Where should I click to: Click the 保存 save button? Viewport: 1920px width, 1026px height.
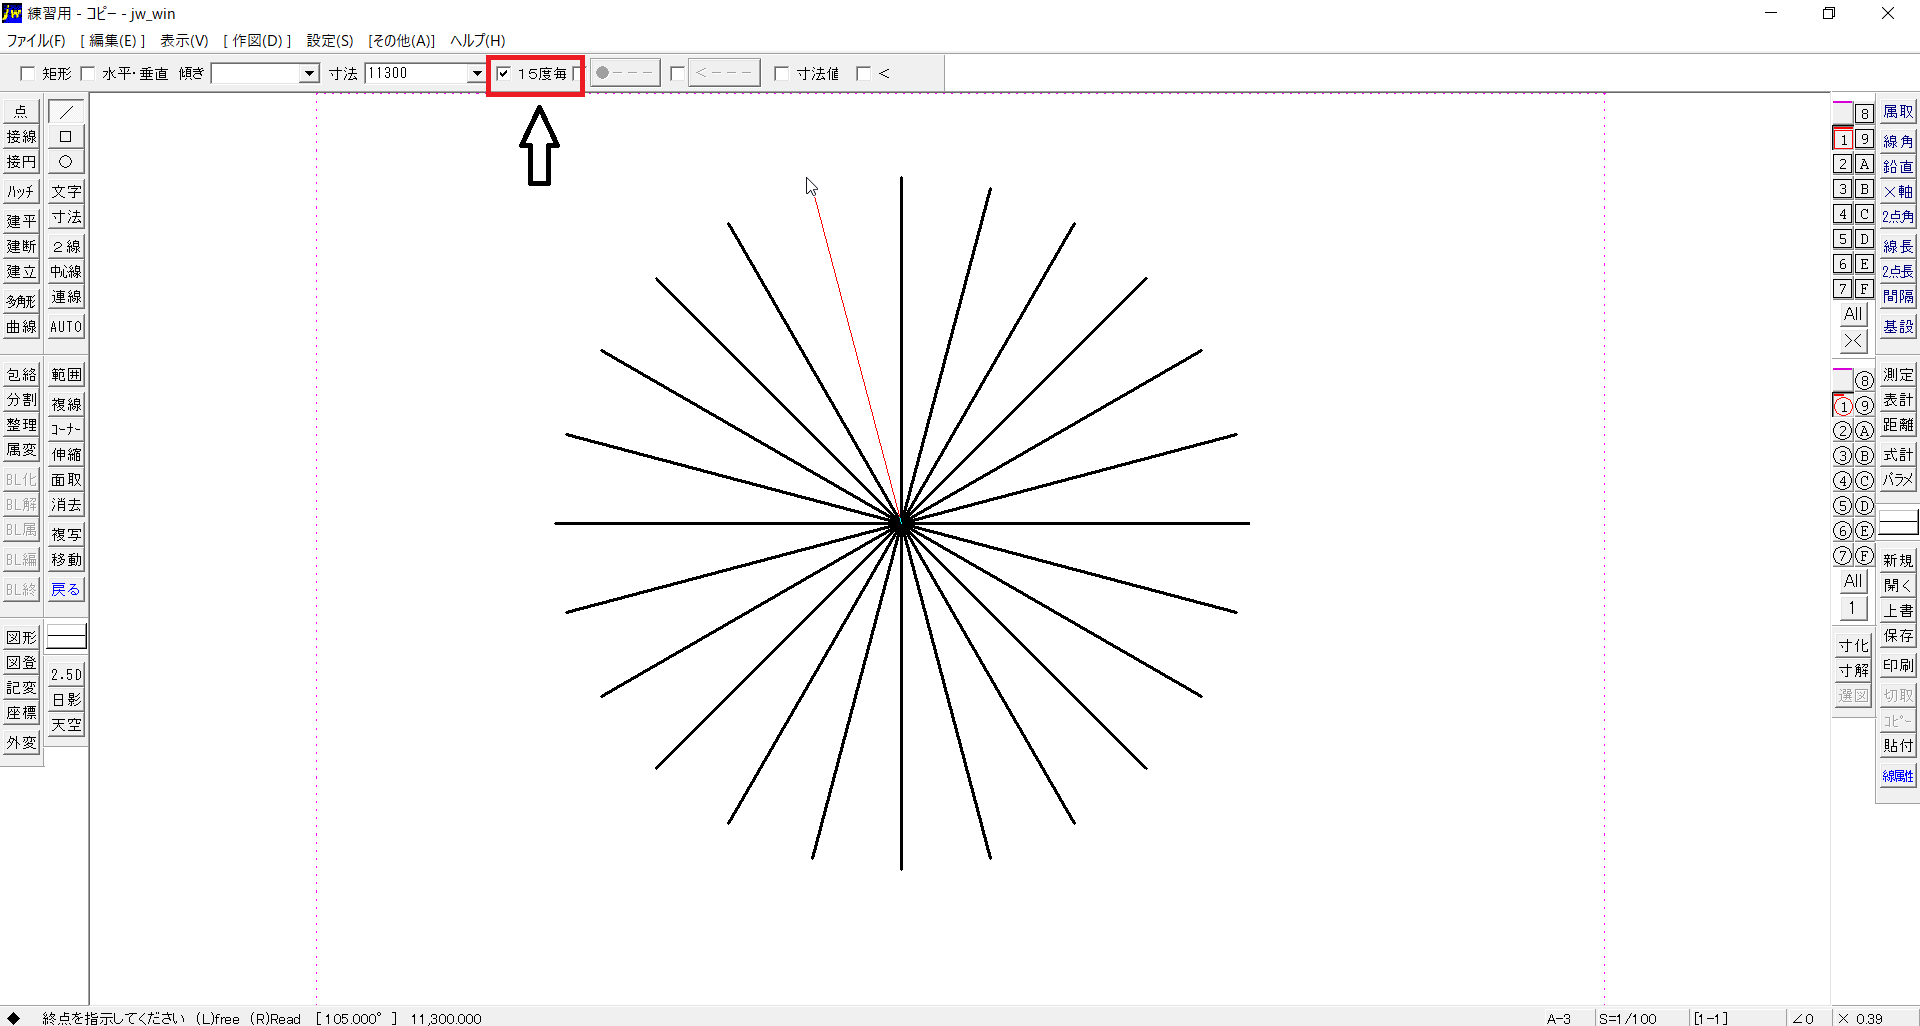pyautogui.click(x=1897, y=636)
